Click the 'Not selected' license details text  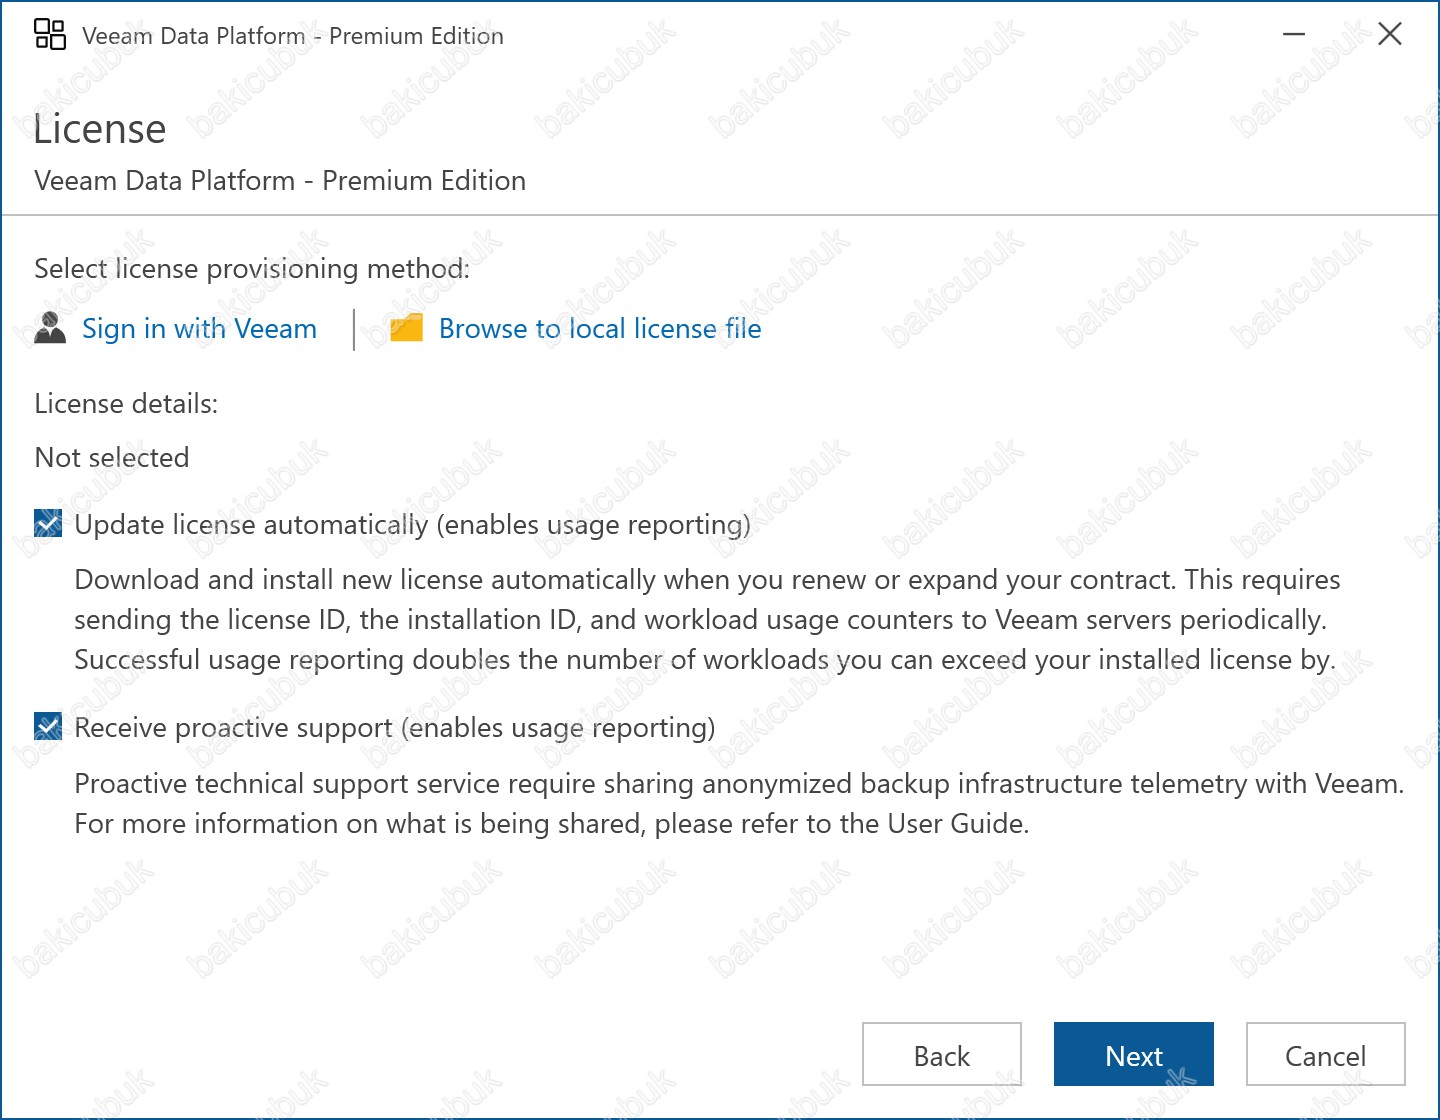click(112, 458)
